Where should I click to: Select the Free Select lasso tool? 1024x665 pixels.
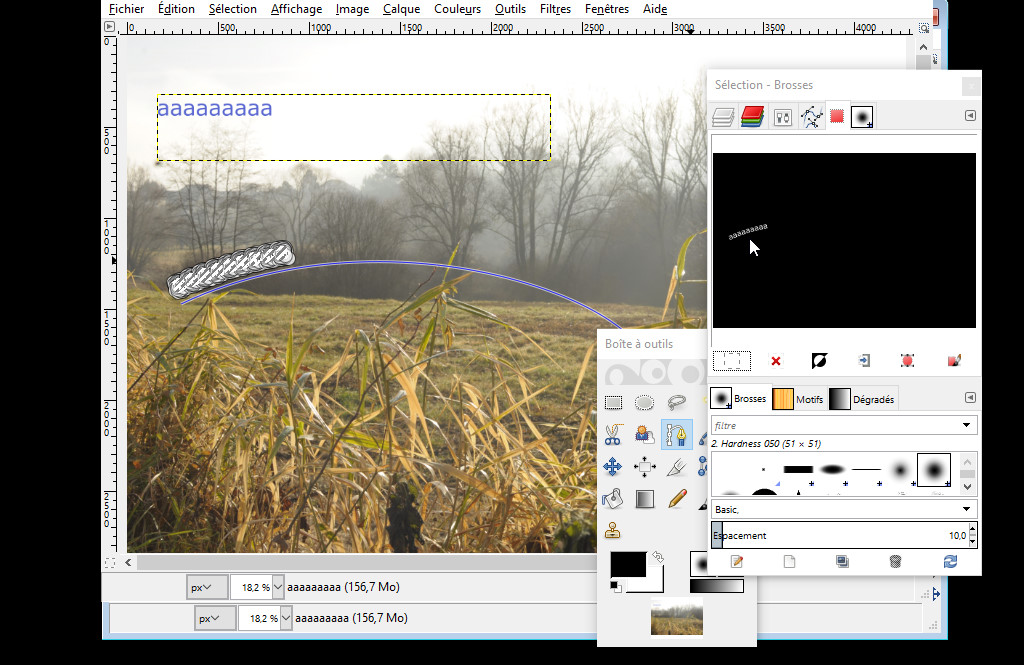[x=677, y=402]
